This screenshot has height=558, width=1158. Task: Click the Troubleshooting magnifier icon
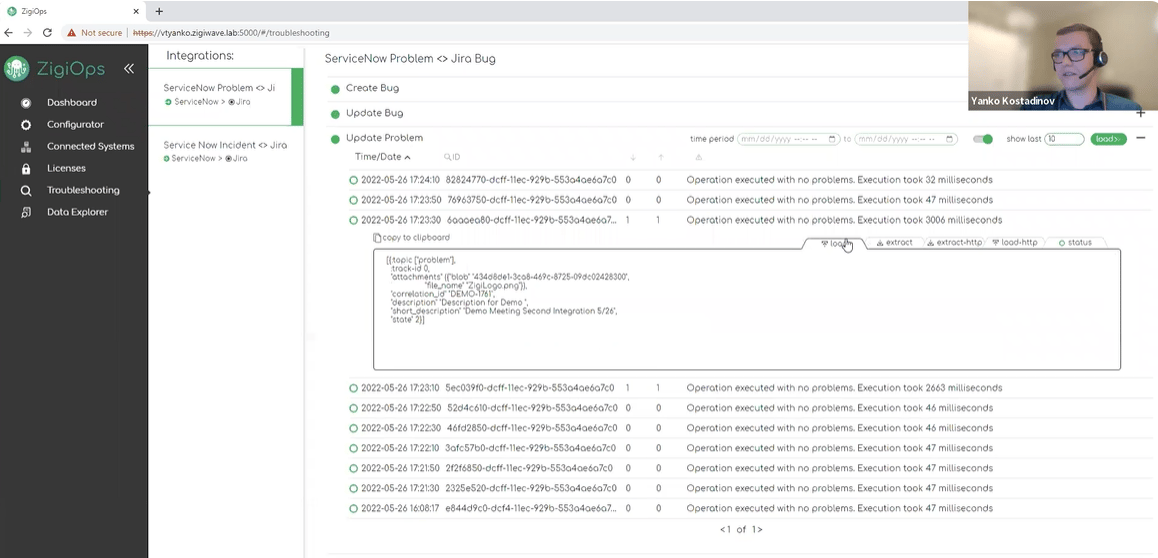click(x=26, y=190)
